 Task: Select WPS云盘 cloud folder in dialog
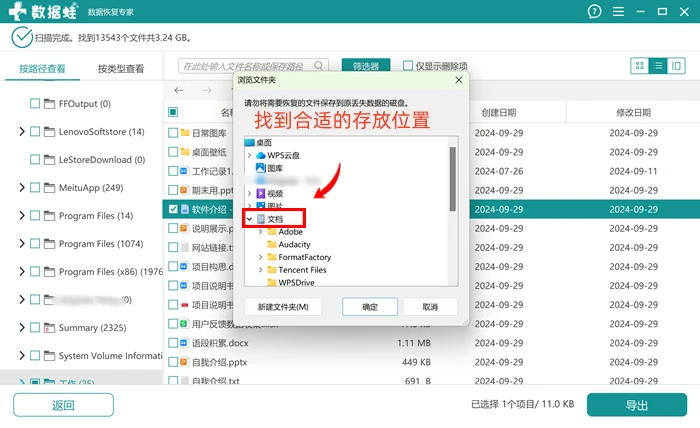[283, 155]
